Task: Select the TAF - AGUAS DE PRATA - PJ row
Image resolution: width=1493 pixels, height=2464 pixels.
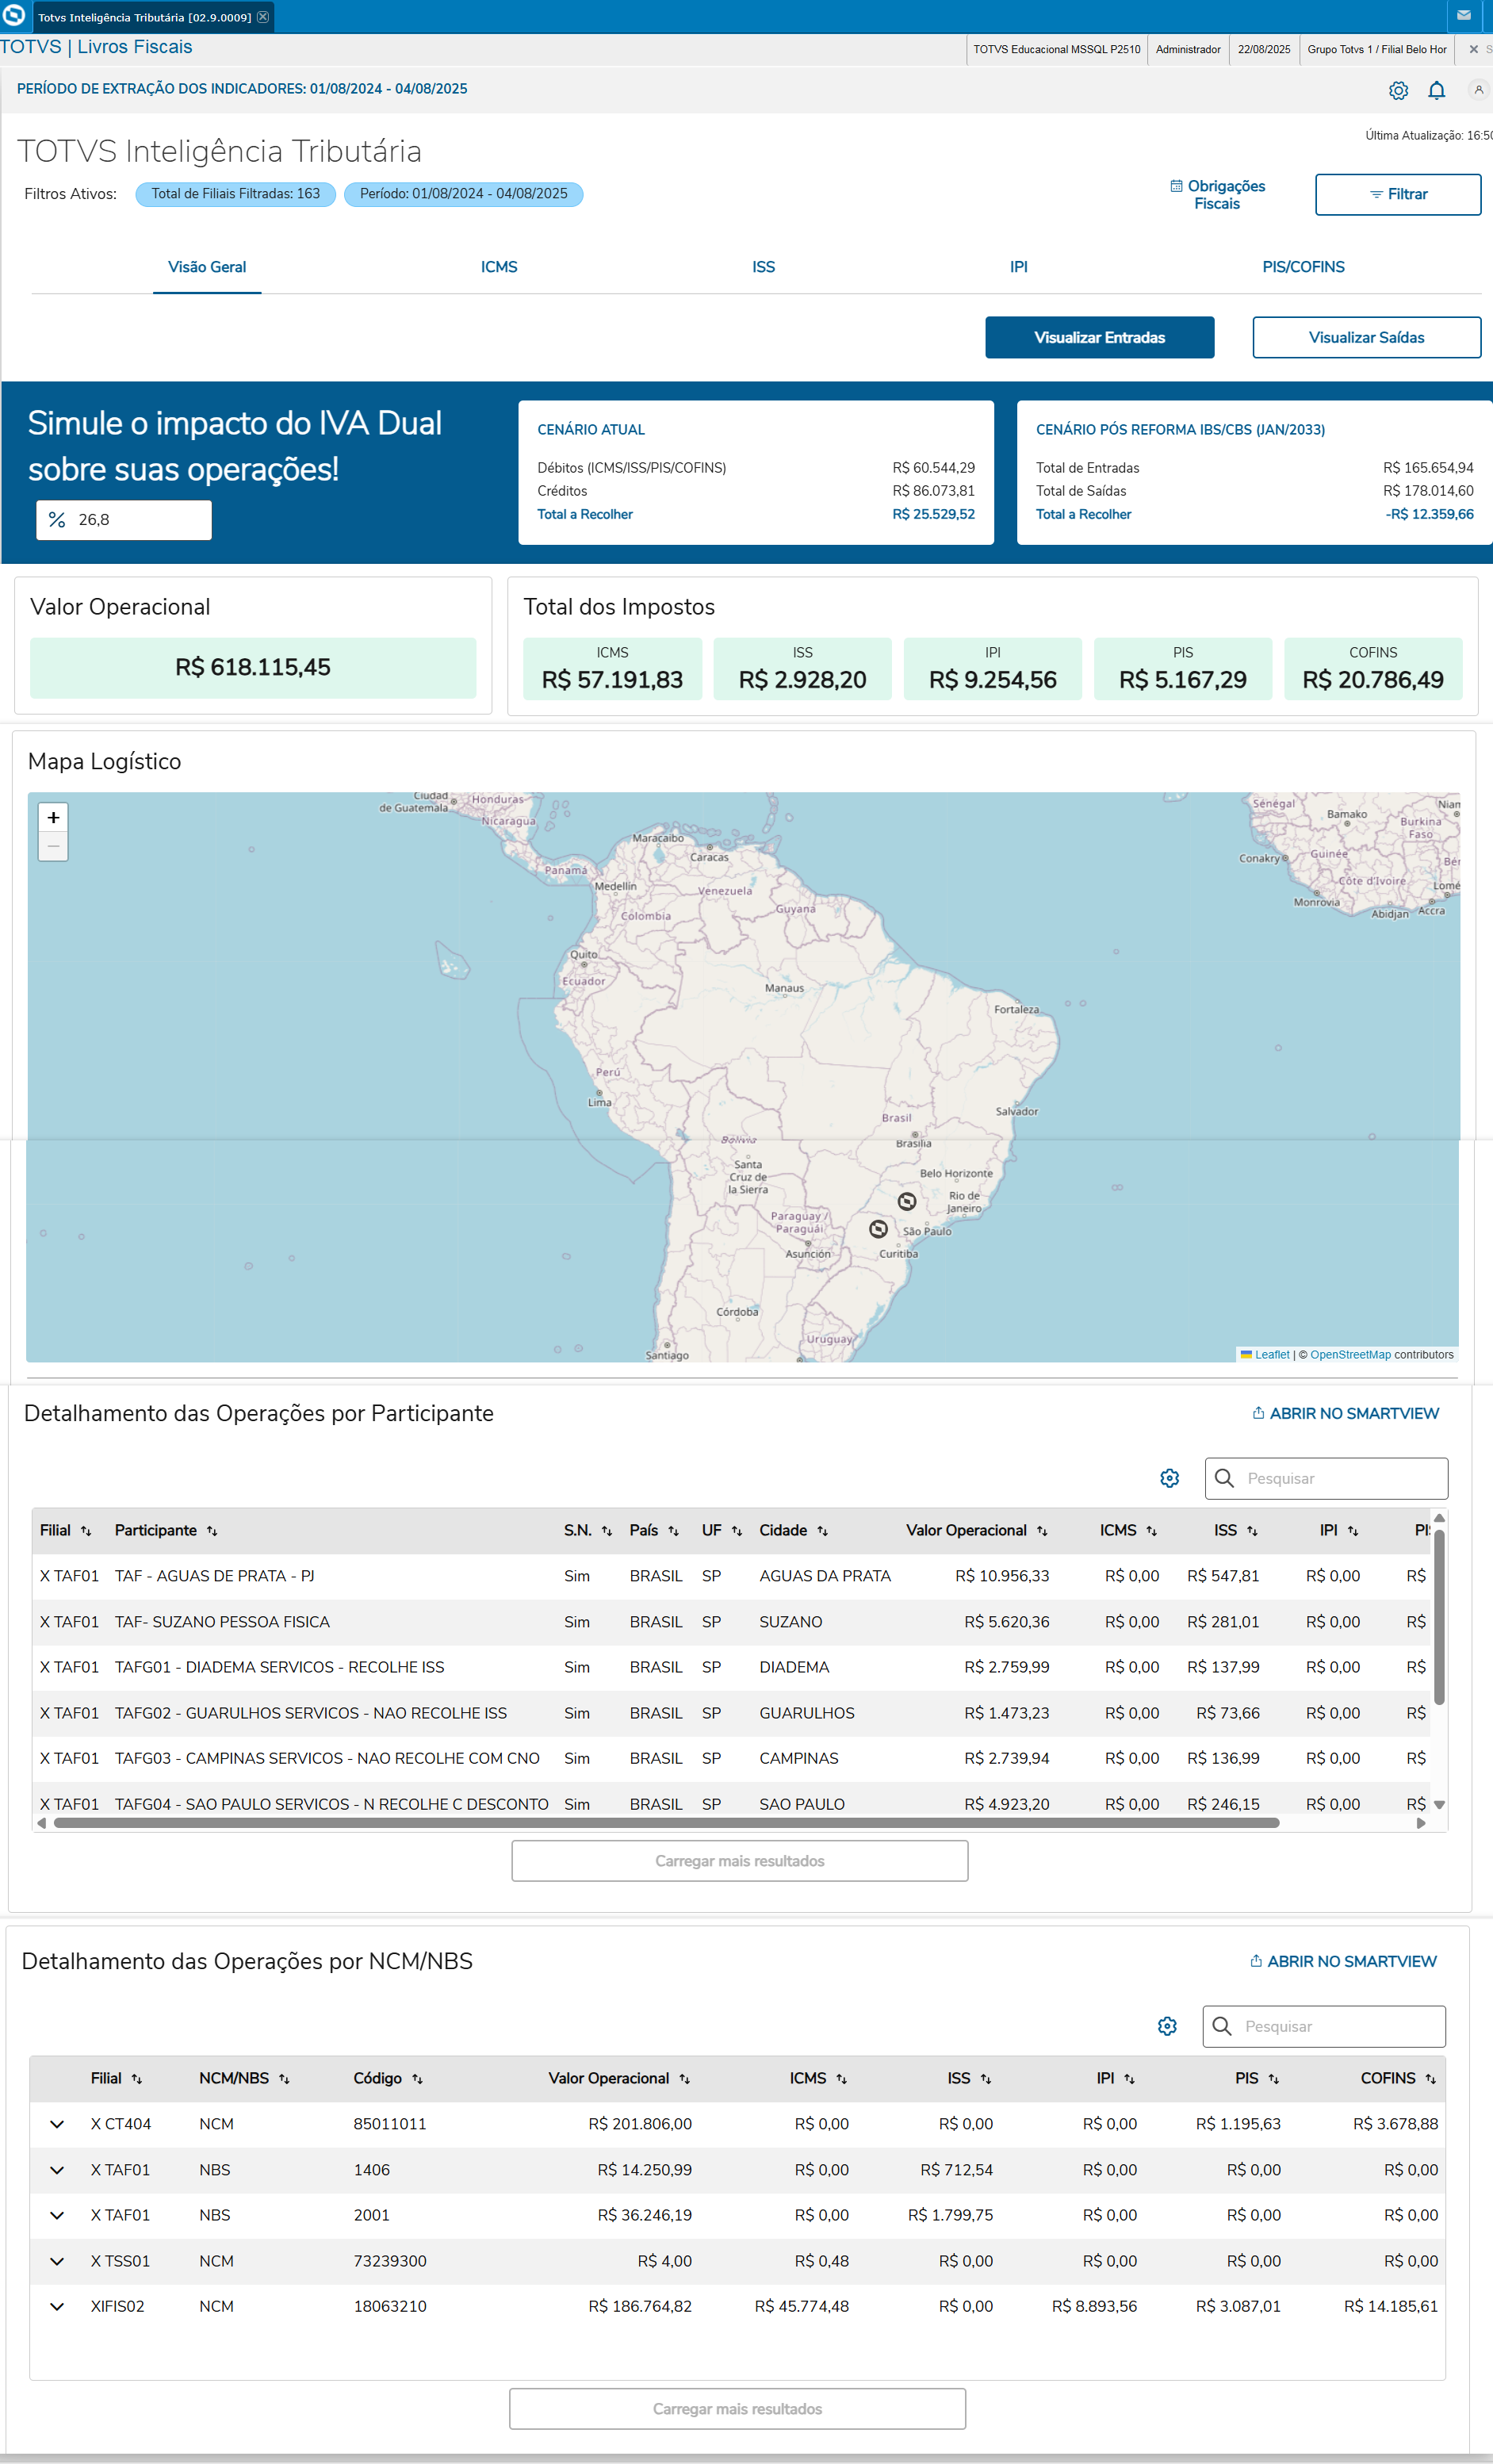Action: 732,1576
